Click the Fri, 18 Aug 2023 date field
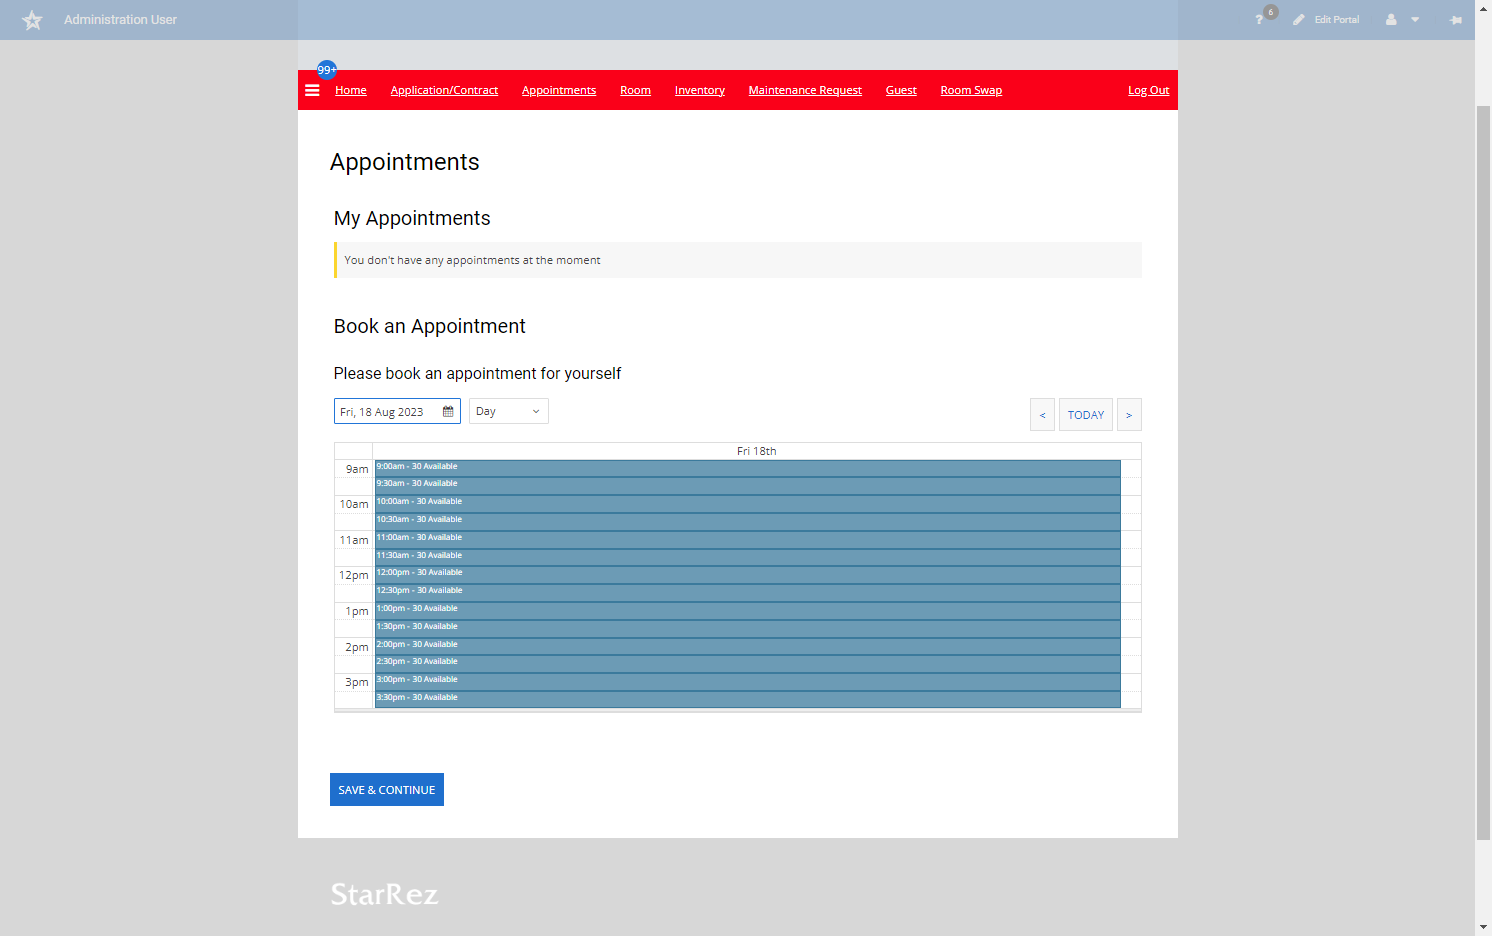 (x=397, y=411)
